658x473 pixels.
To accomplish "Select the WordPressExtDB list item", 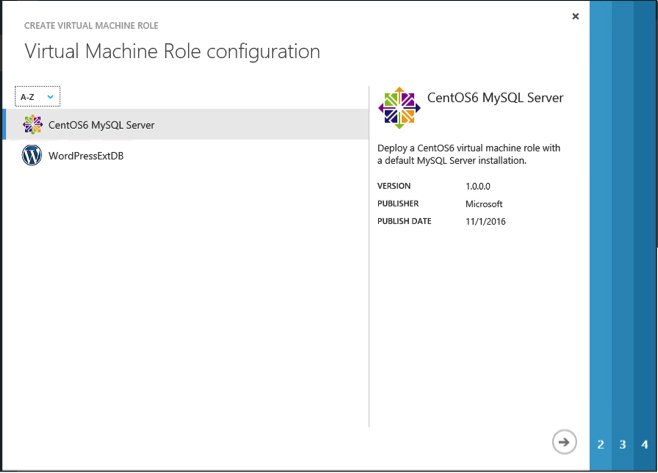I will [186, 156].
